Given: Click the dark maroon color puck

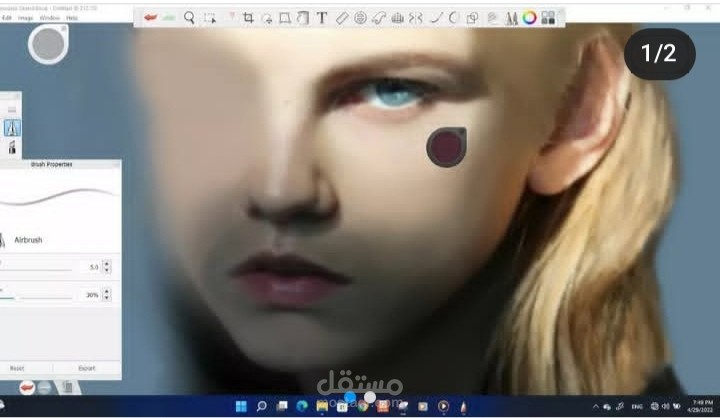Looking at the screenshot, I should tap(446, 147).
